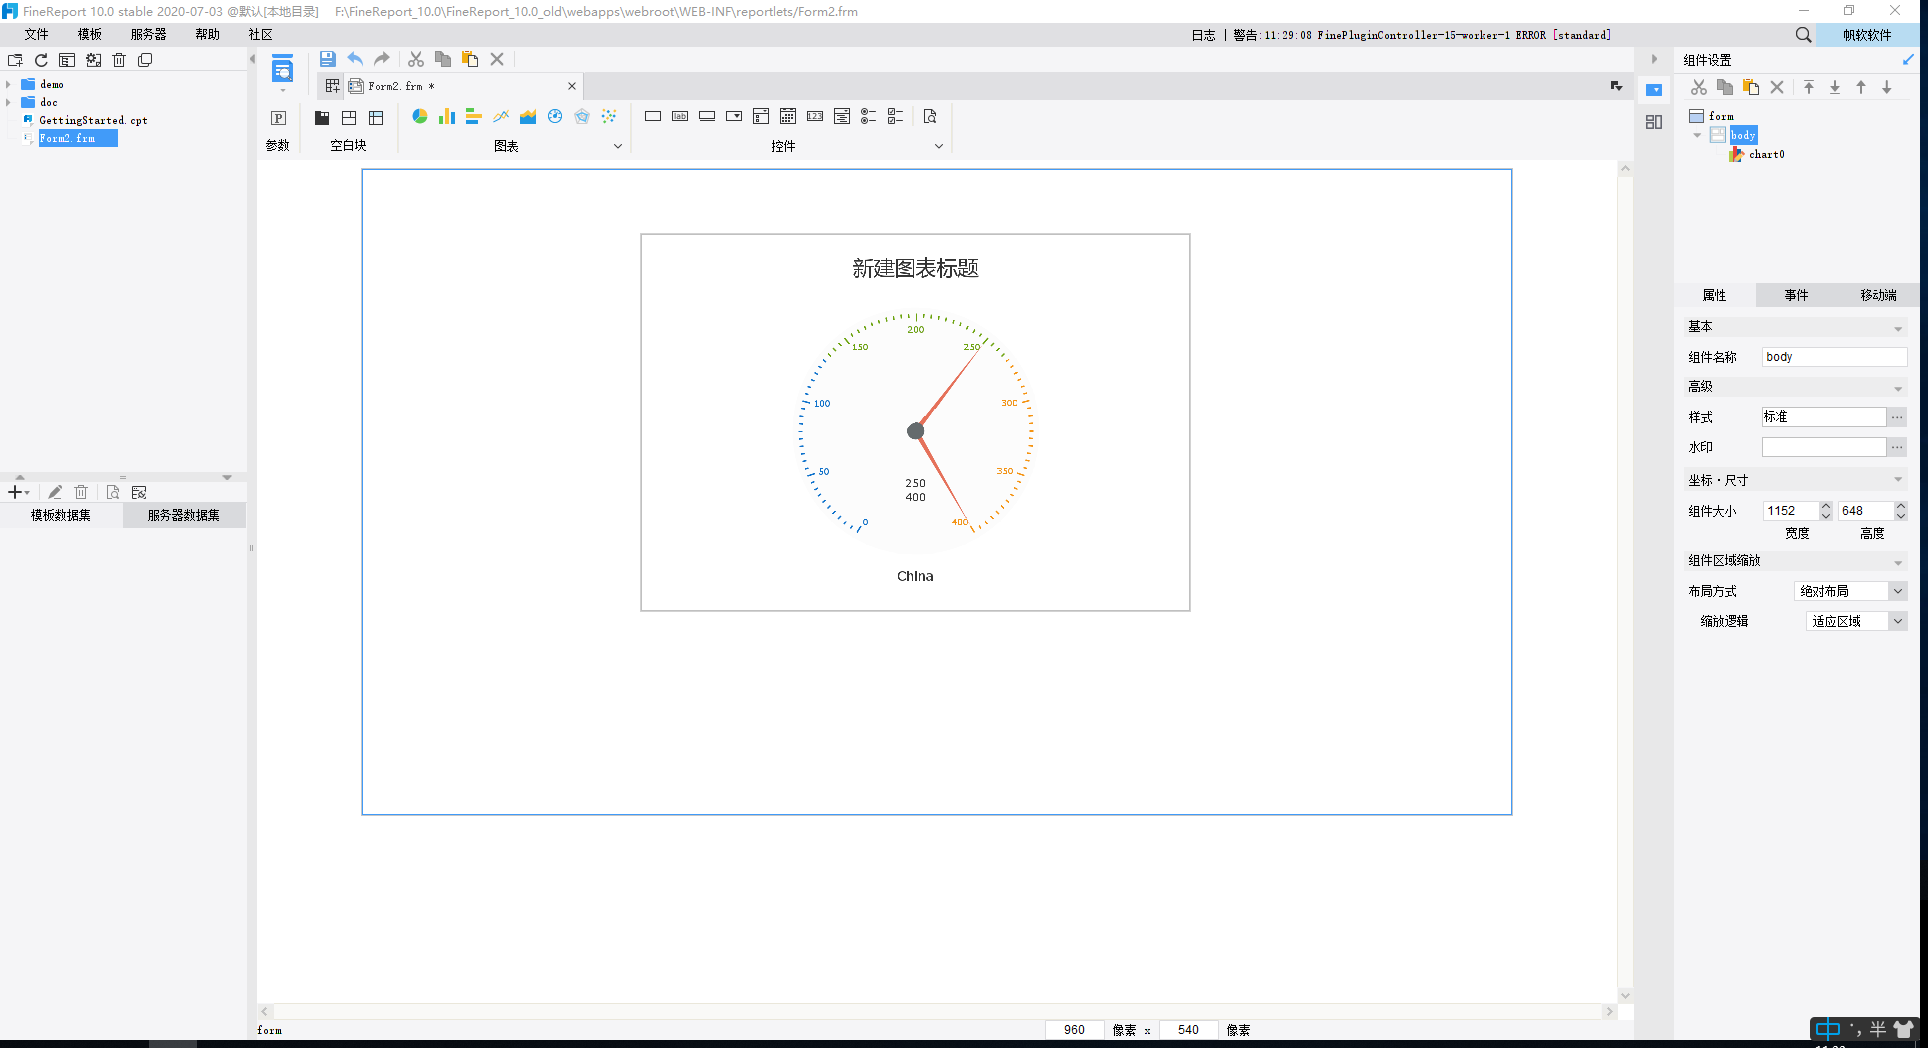1928x1048 pixels.
Task: Add a combo box widget
Action: point(734,117)
